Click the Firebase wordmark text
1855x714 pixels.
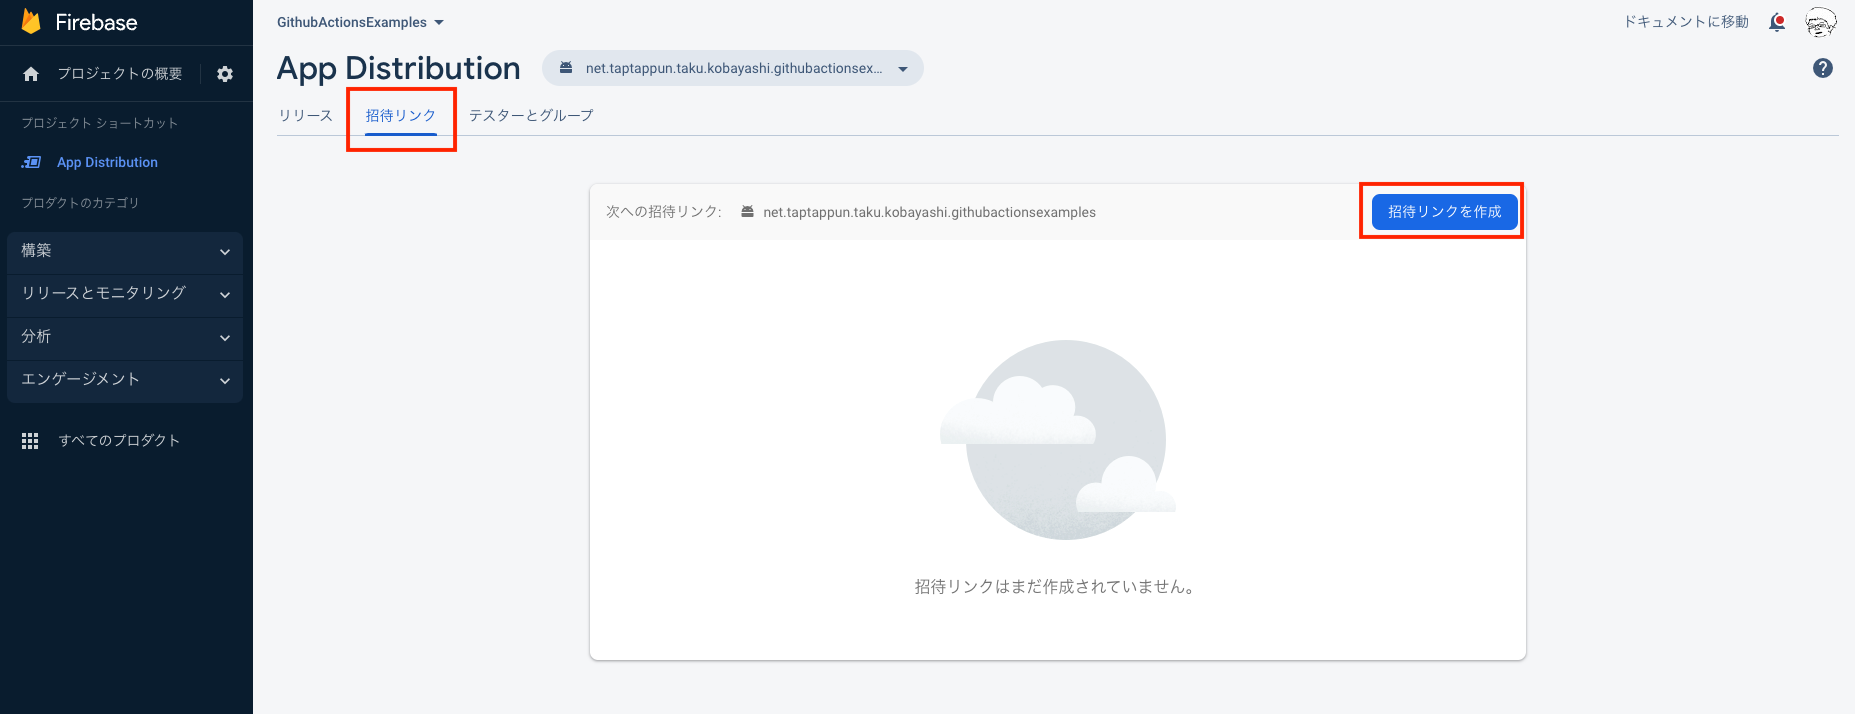click(96, 22)
